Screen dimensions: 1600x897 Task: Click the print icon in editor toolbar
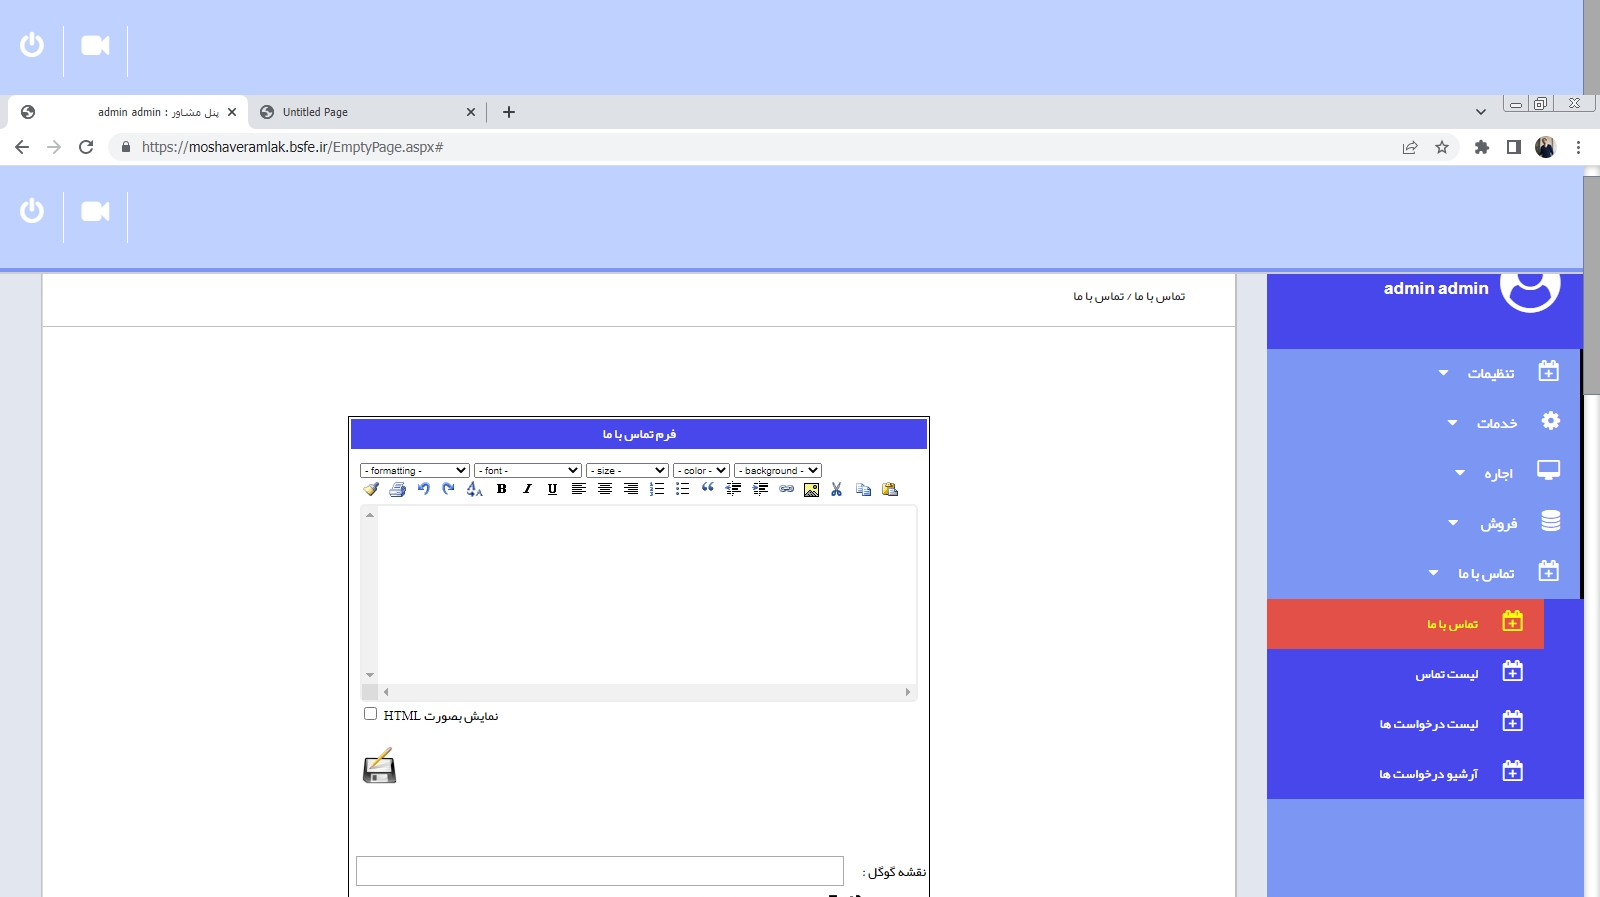pos(397,489)
